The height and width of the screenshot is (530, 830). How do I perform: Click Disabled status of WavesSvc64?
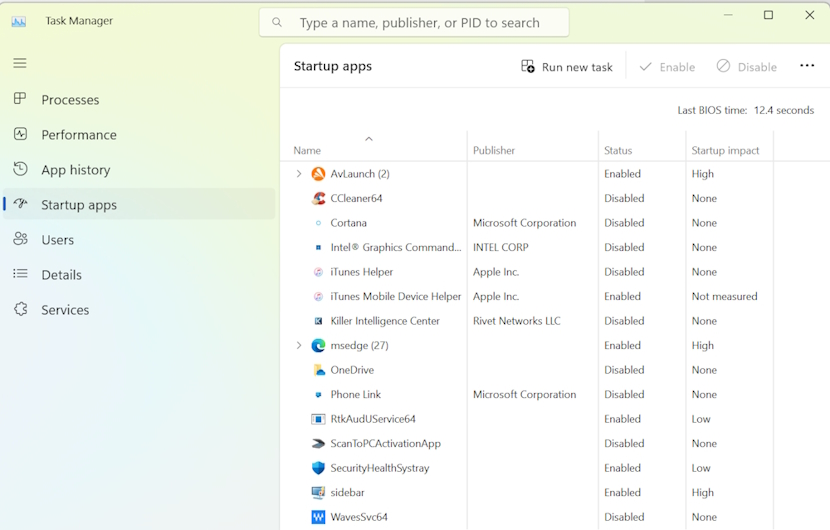click(x=624, y=517)
